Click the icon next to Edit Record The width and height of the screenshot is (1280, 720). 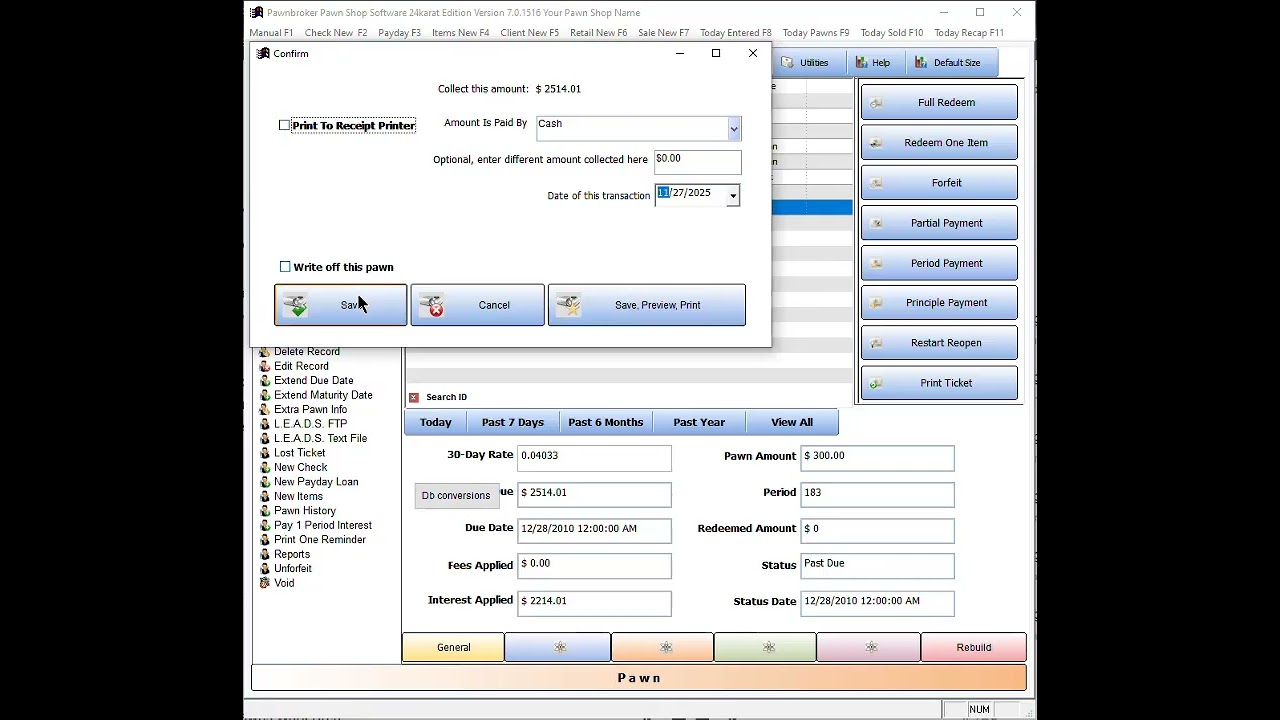tap(265, 366)
